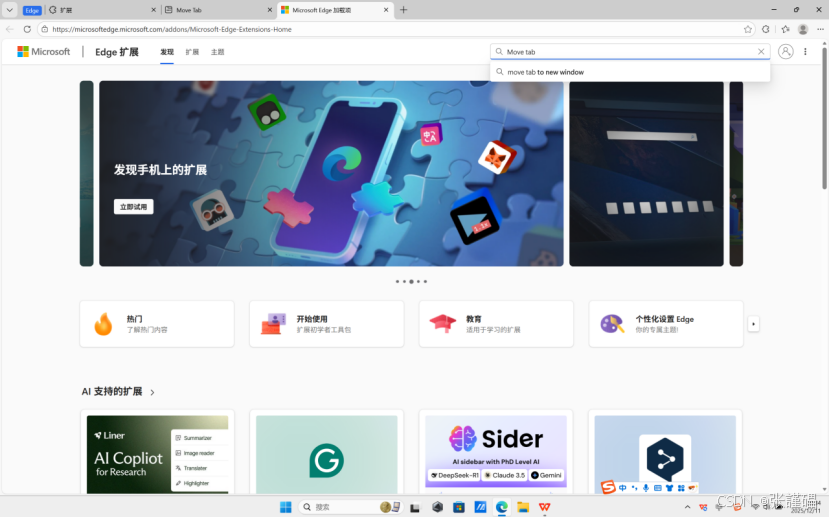The height and width of the screenshot is (517, 829).
Task: Click the Microsoft logo
Action: tap(43, 51)
